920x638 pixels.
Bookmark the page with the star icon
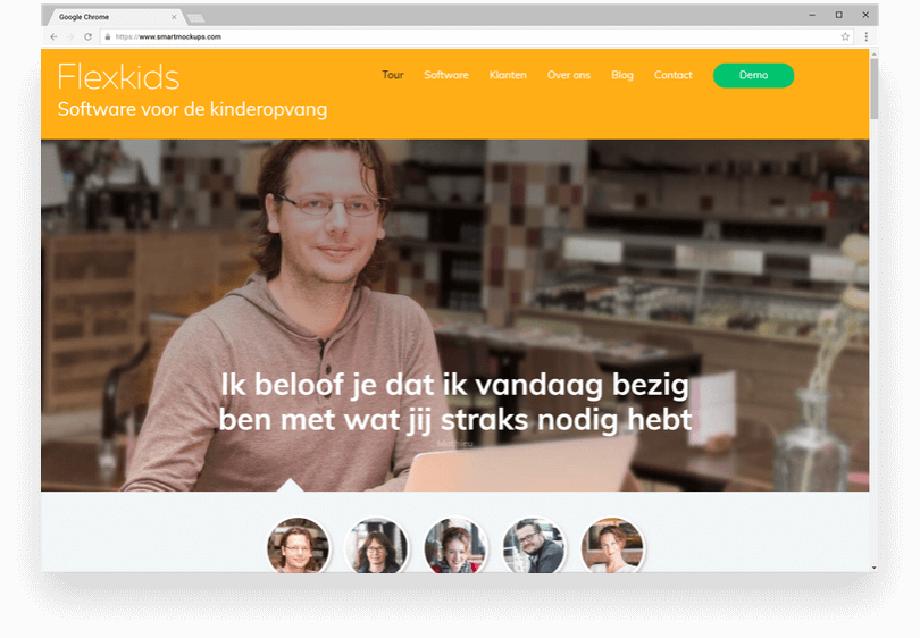tap(845, 36)
